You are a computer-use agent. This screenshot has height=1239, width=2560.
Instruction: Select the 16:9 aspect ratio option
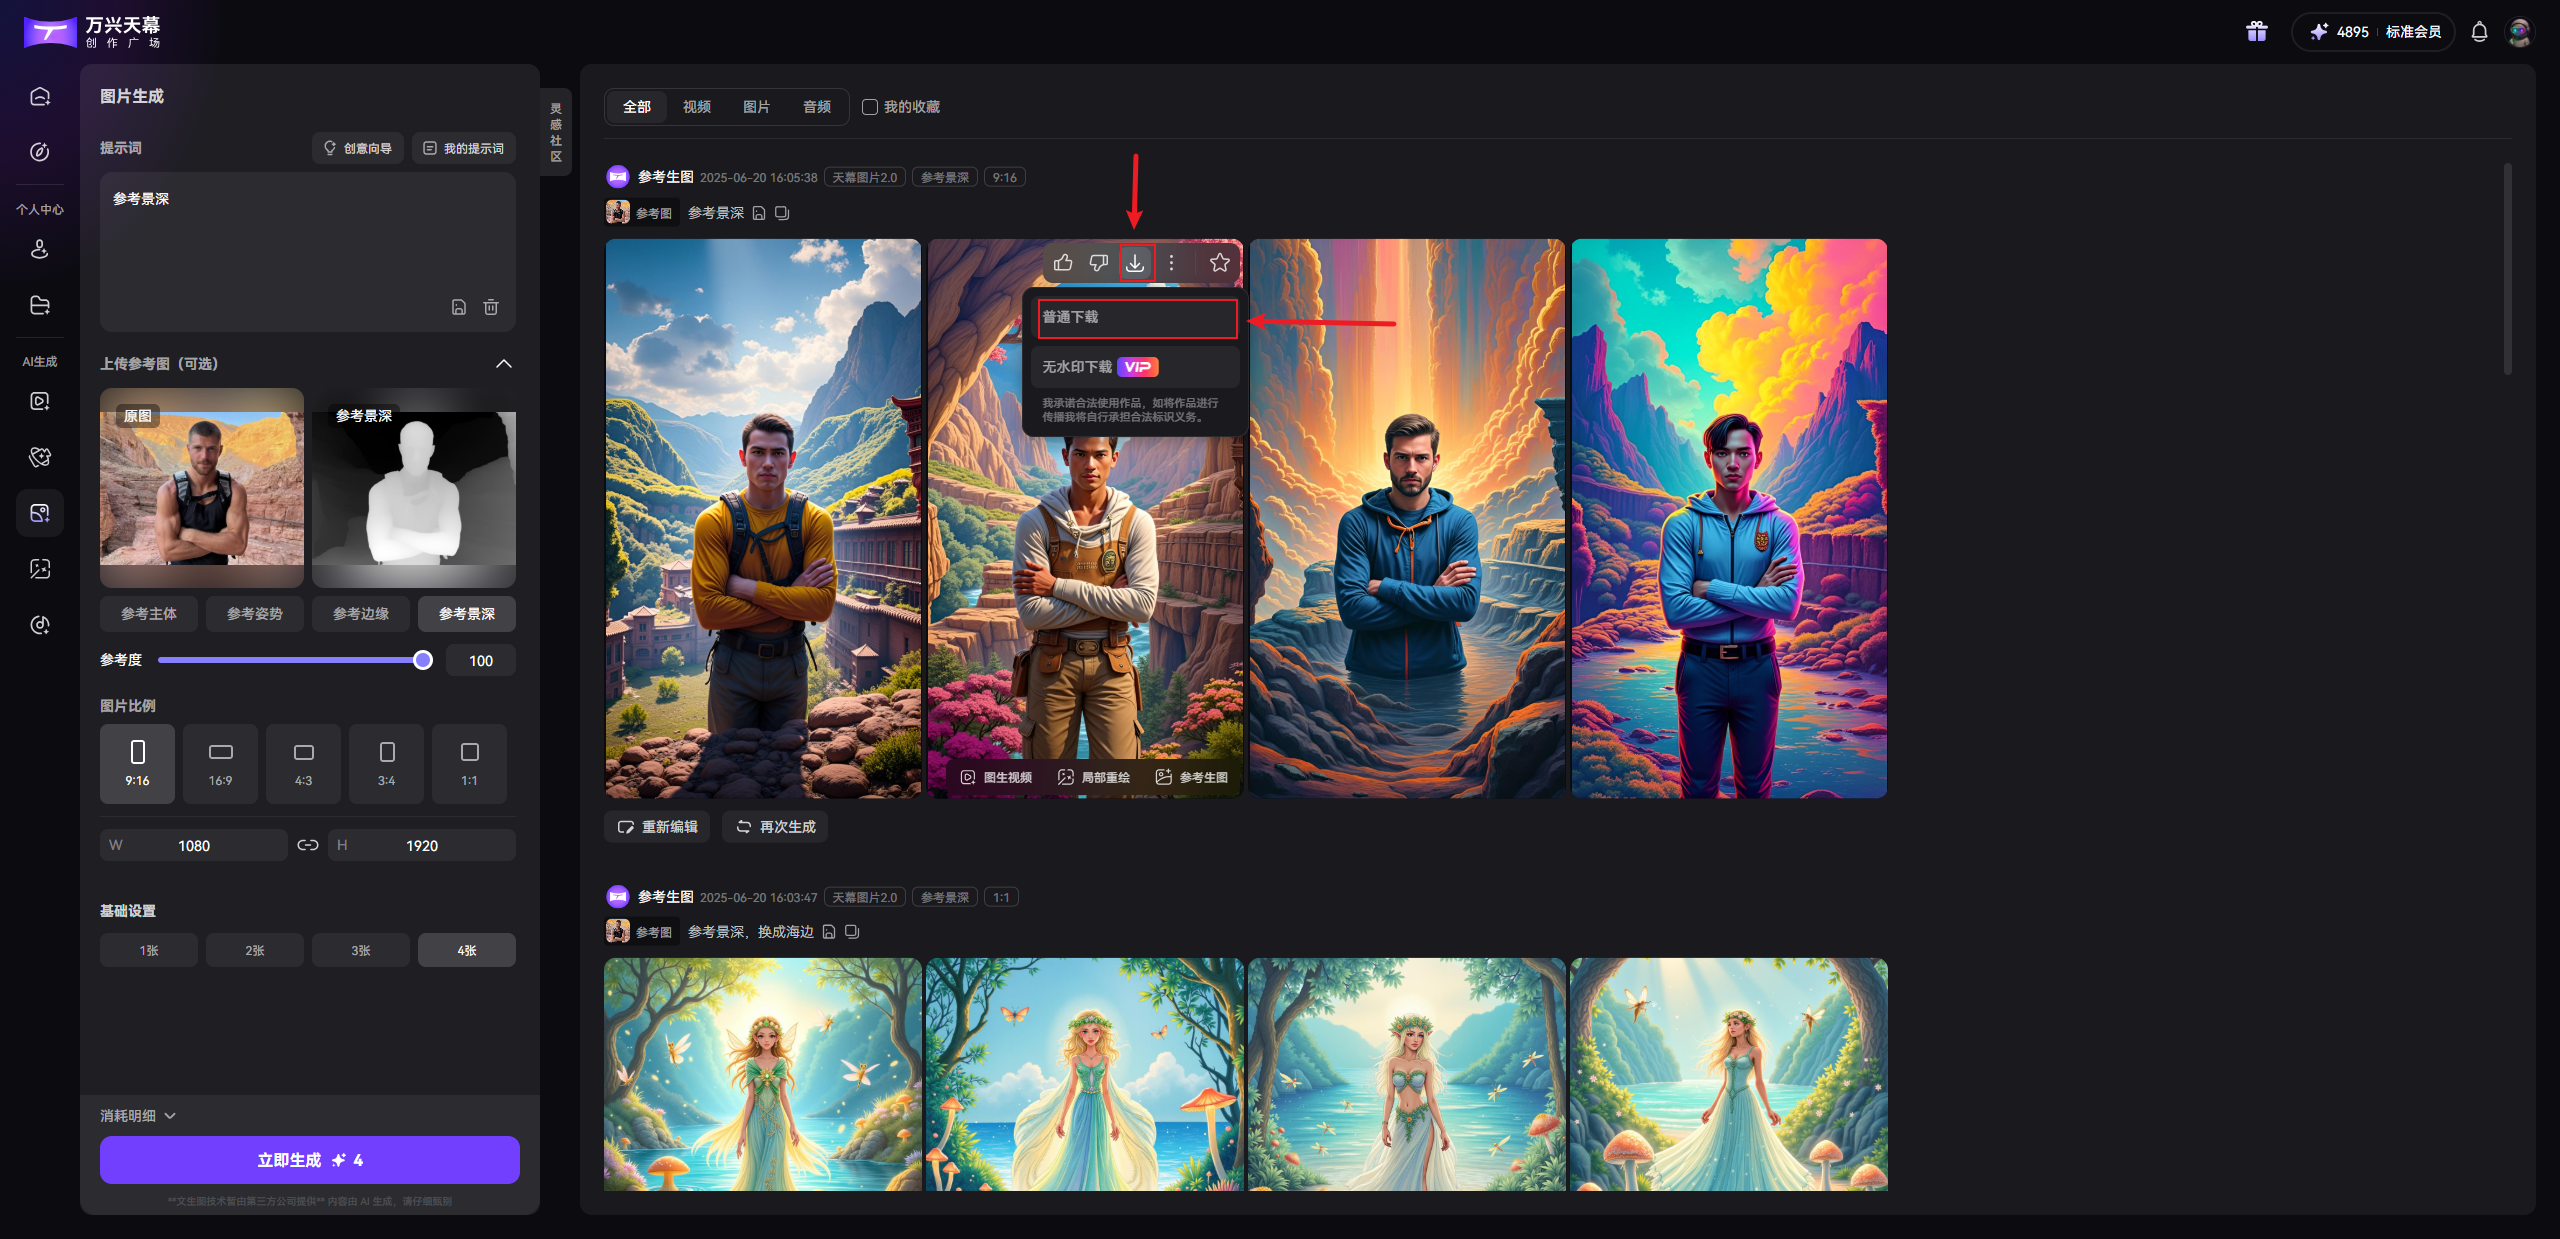pos(220,763)
